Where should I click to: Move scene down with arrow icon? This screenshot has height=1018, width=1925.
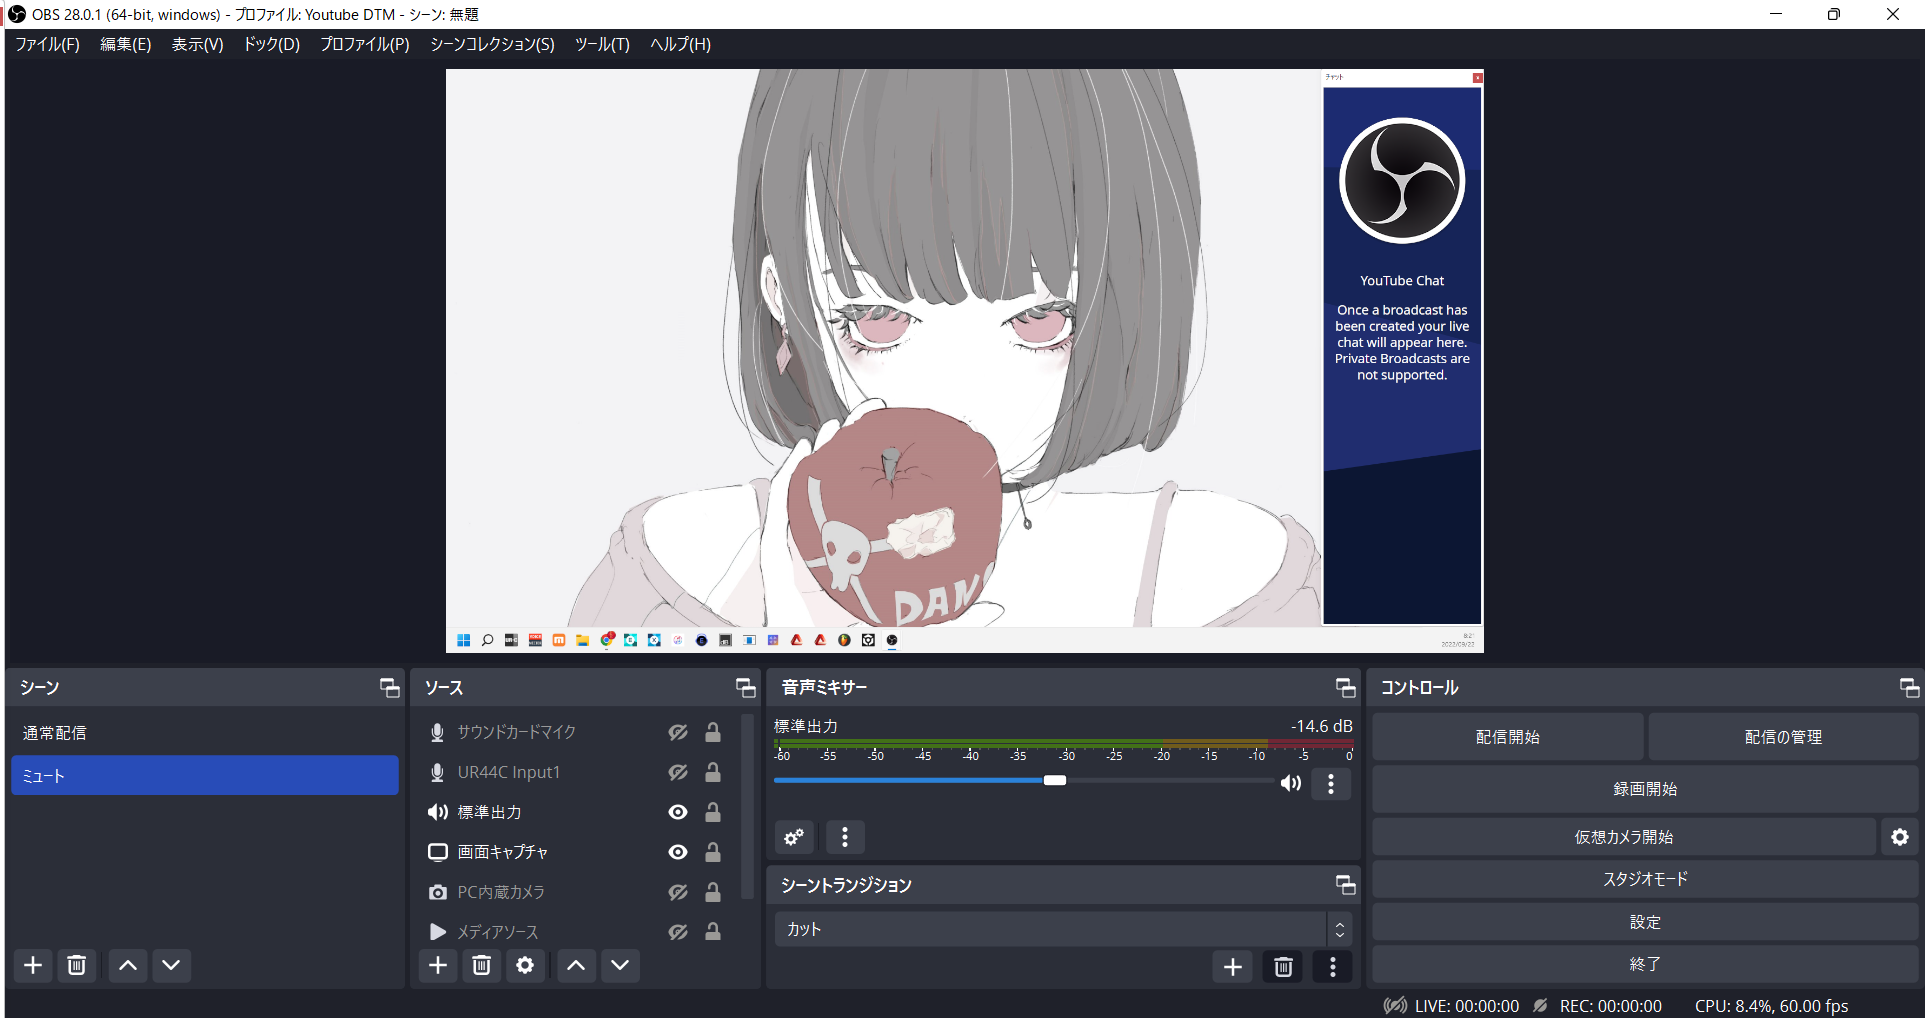tap(171, 965)
